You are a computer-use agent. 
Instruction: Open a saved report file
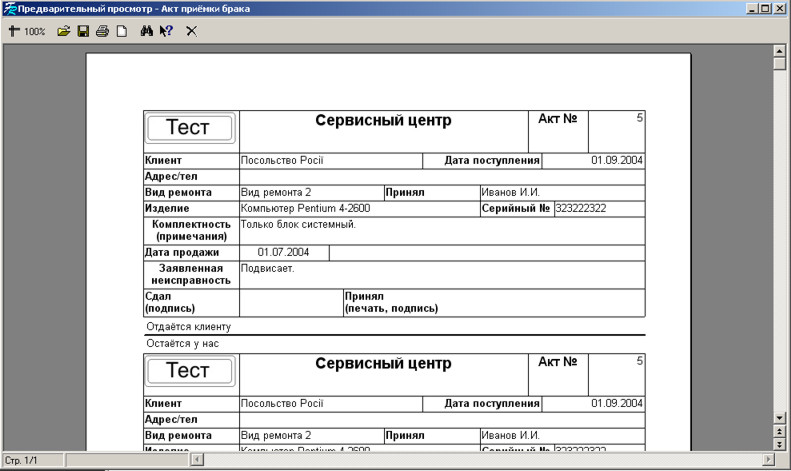point(64,31)
